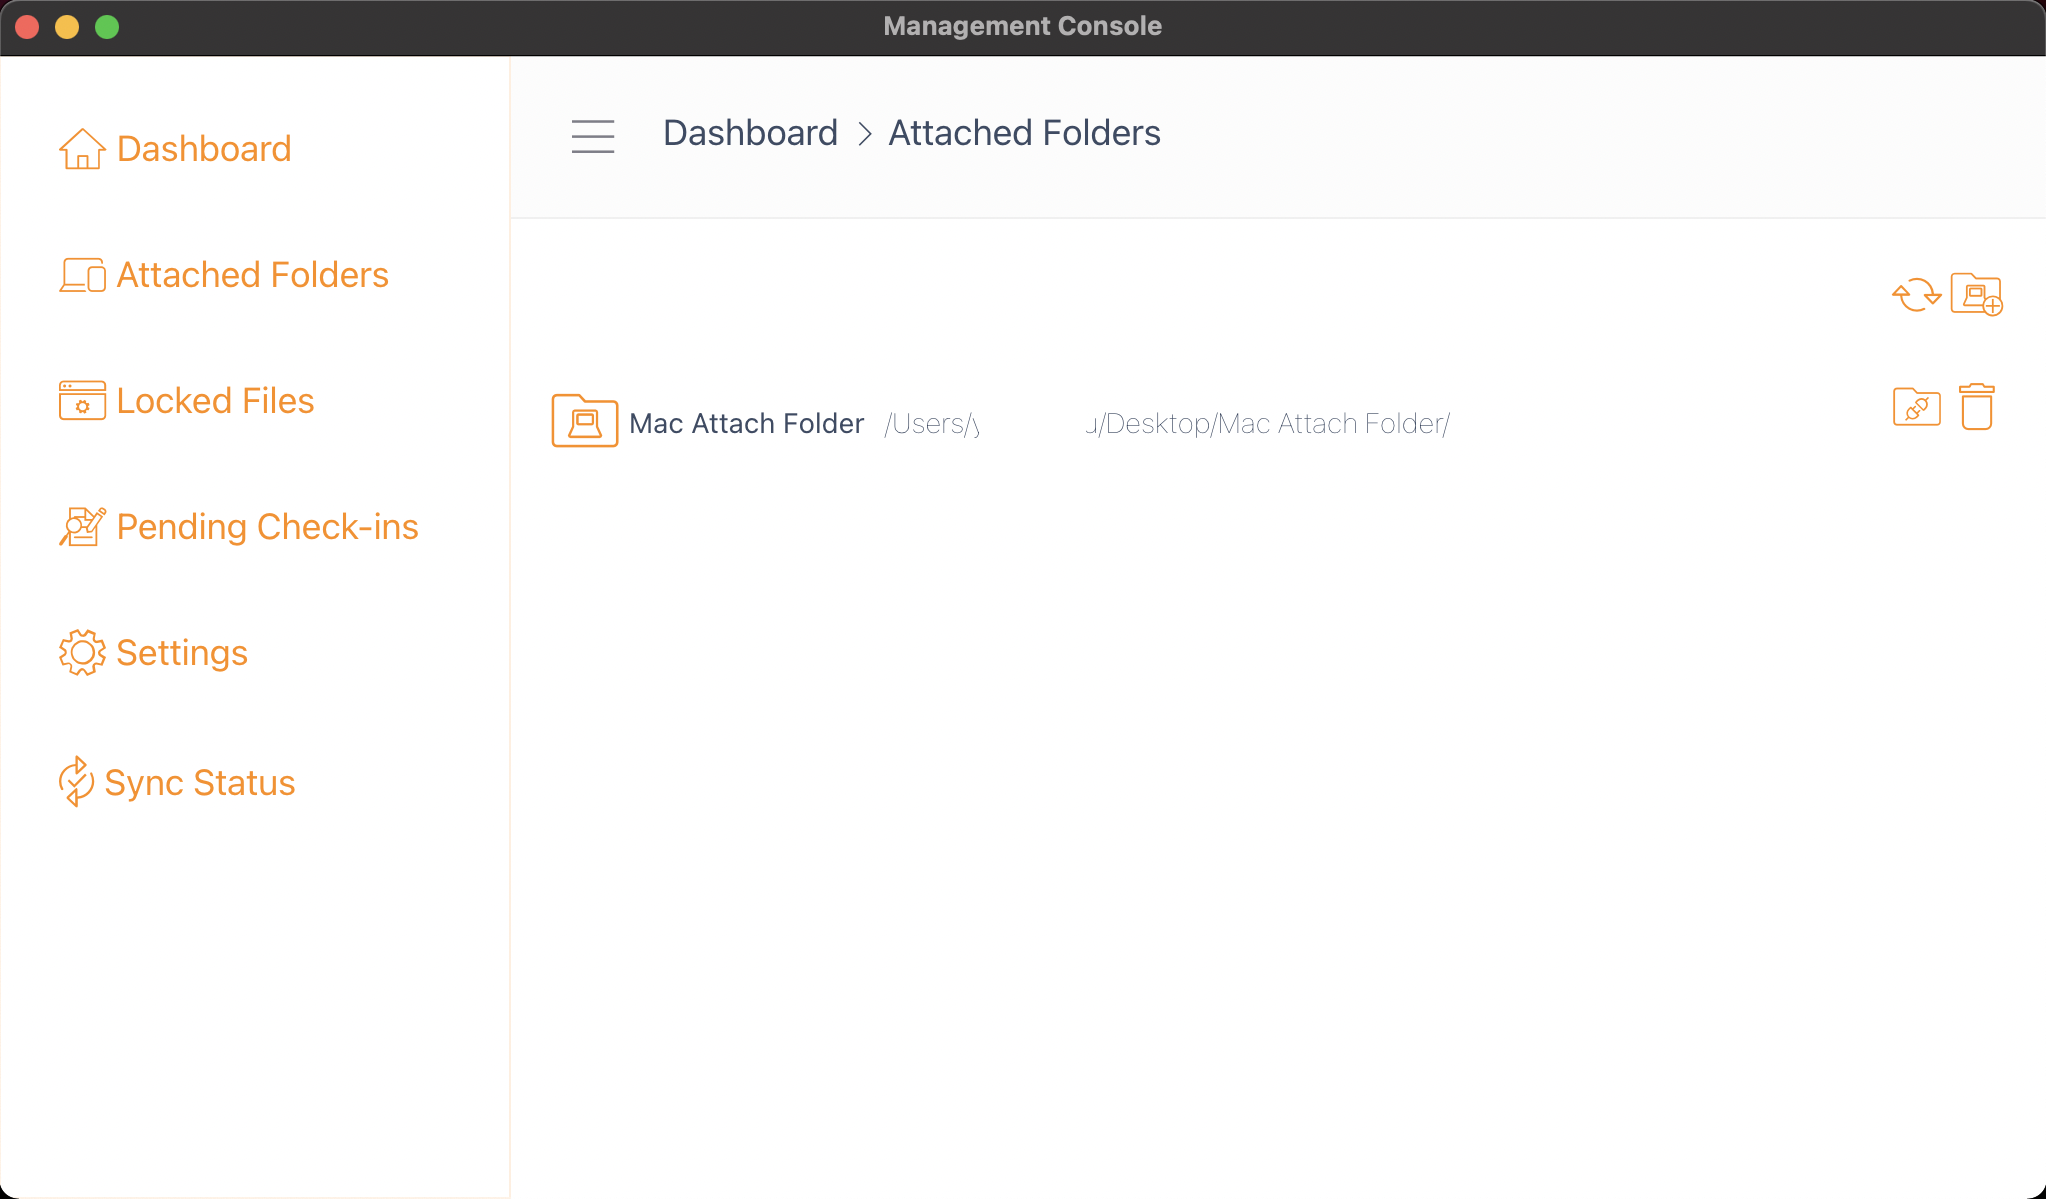2046x1199 pixels.
Task: Click the delete/trash icon for Mac Attach Folder
Action: 1976,407
